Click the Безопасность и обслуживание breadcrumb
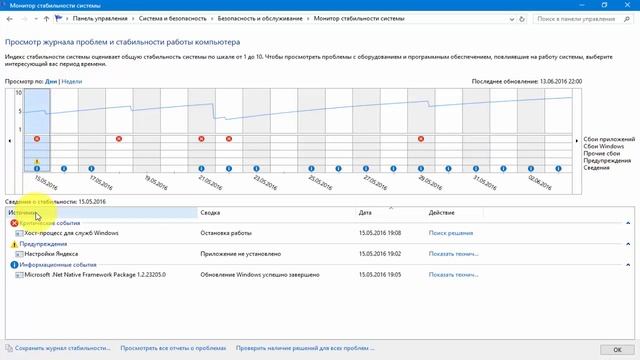Image resolution: width=640 pixels, height=360 pixels. click(x=260, y=19)
